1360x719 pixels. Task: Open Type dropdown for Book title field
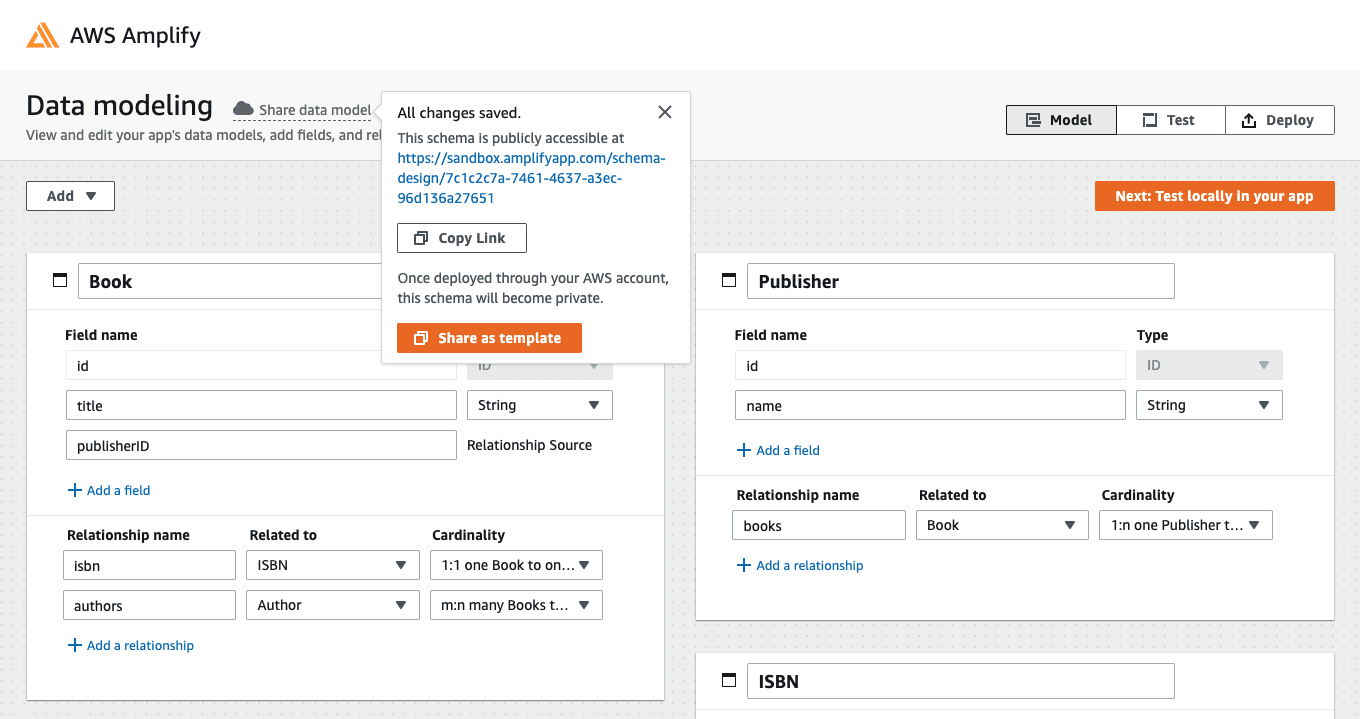point(540,405)
